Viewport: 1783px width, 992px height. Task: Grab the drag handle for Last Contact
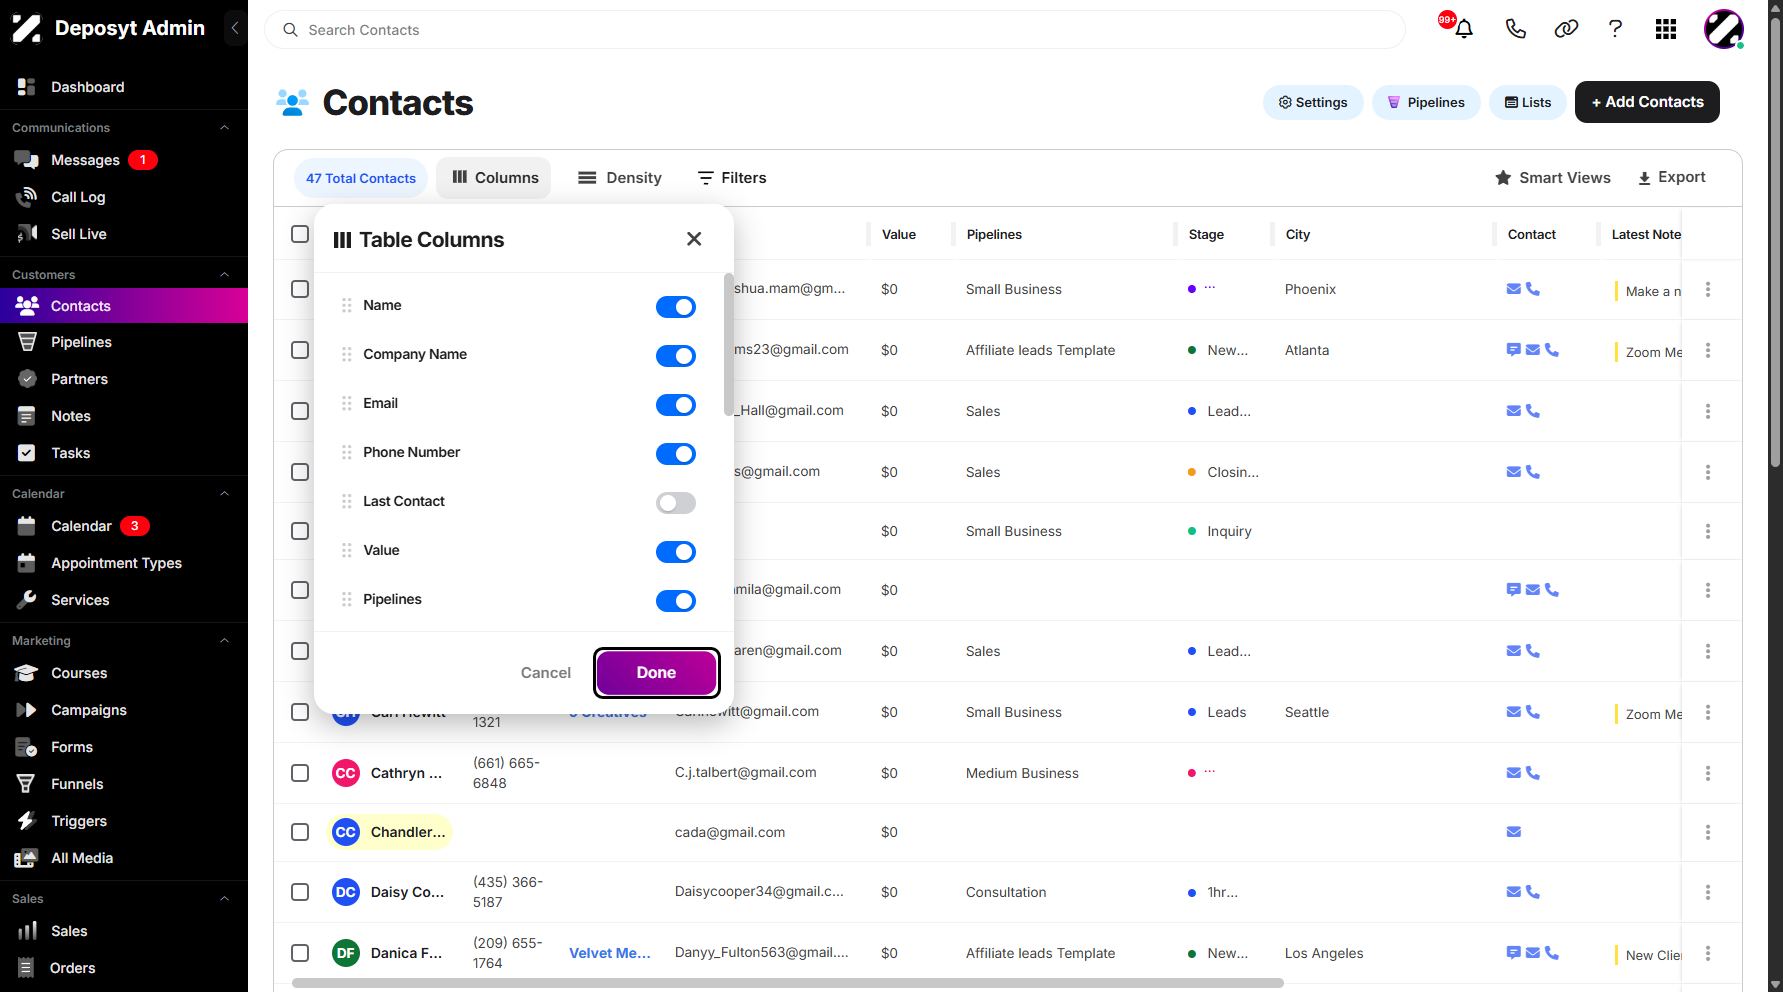click(x=347, y=501)
